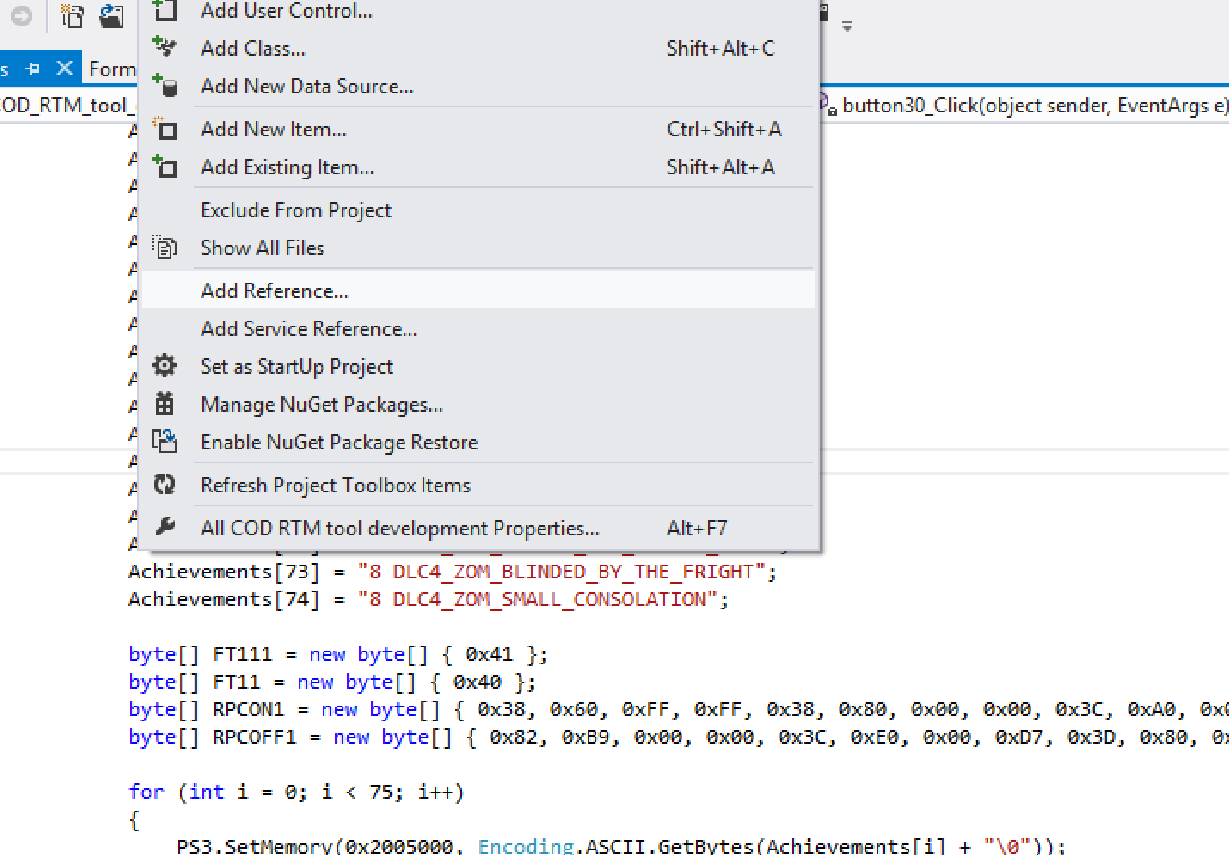Click the Open File toolbar icon
The width and height of the screenshot is (1229, 855).
point(112,16)
